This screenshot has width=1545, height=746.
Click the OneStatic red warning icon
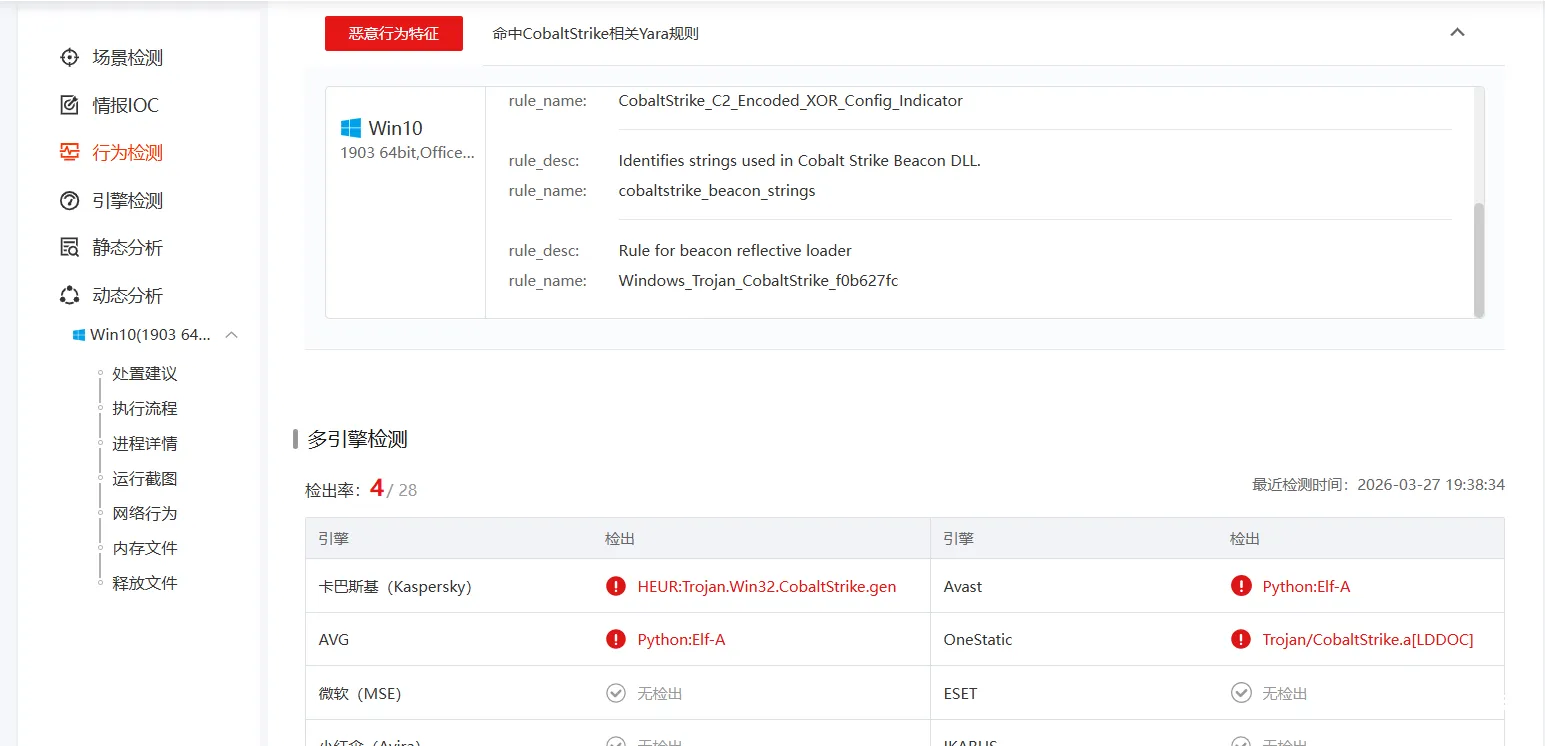tap(1241, 640)
